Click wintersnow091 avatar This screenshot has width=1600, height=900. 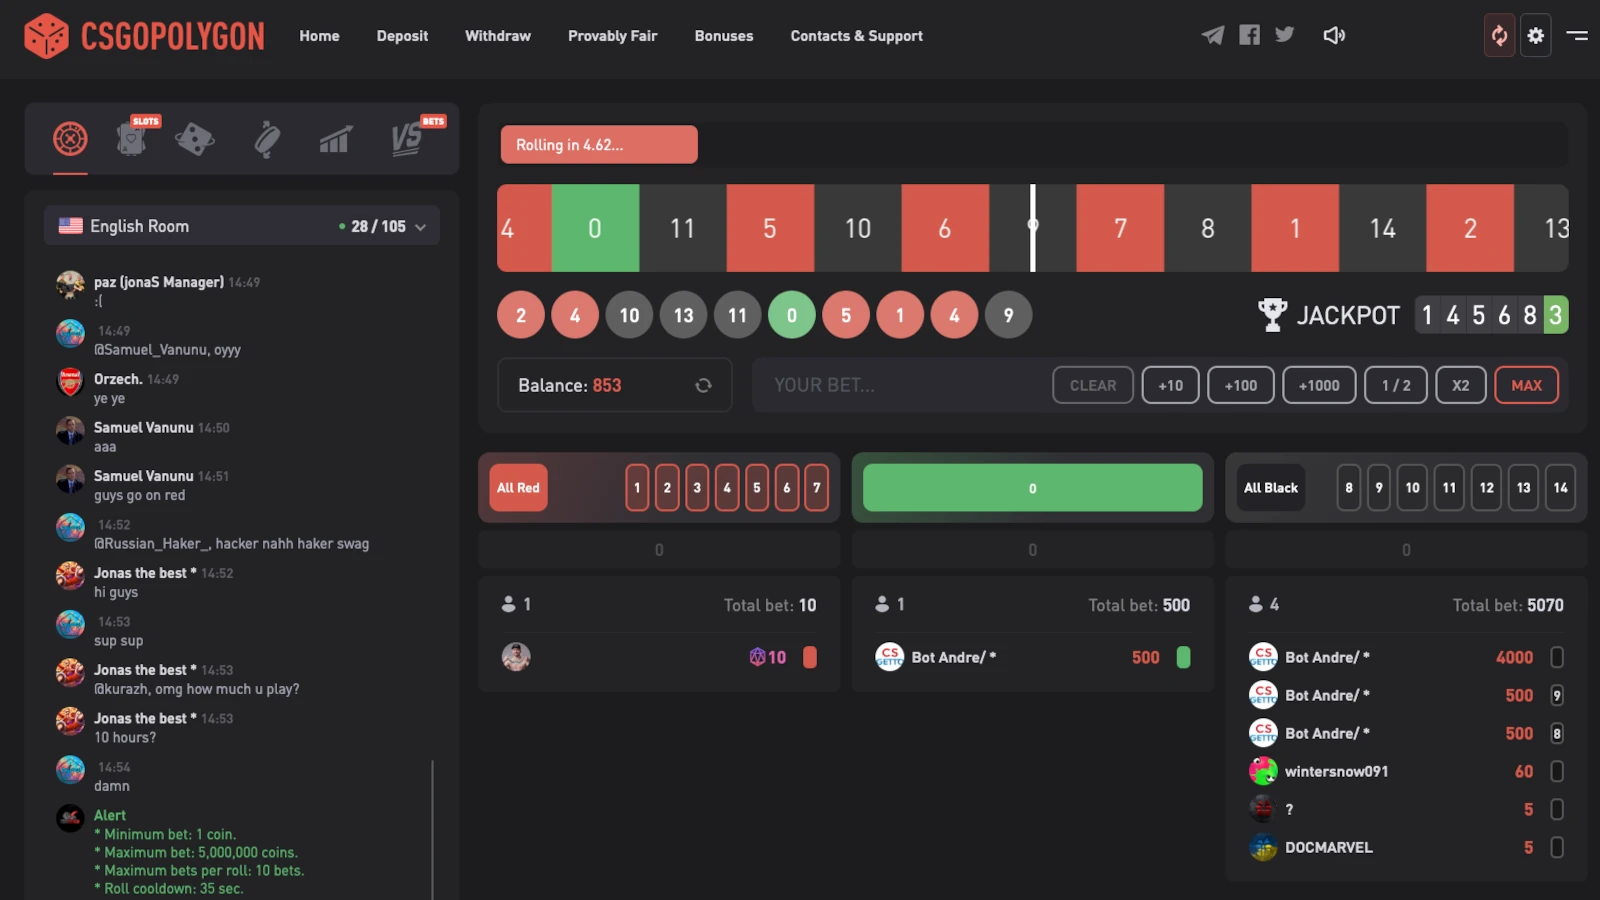coord(1263,771)
